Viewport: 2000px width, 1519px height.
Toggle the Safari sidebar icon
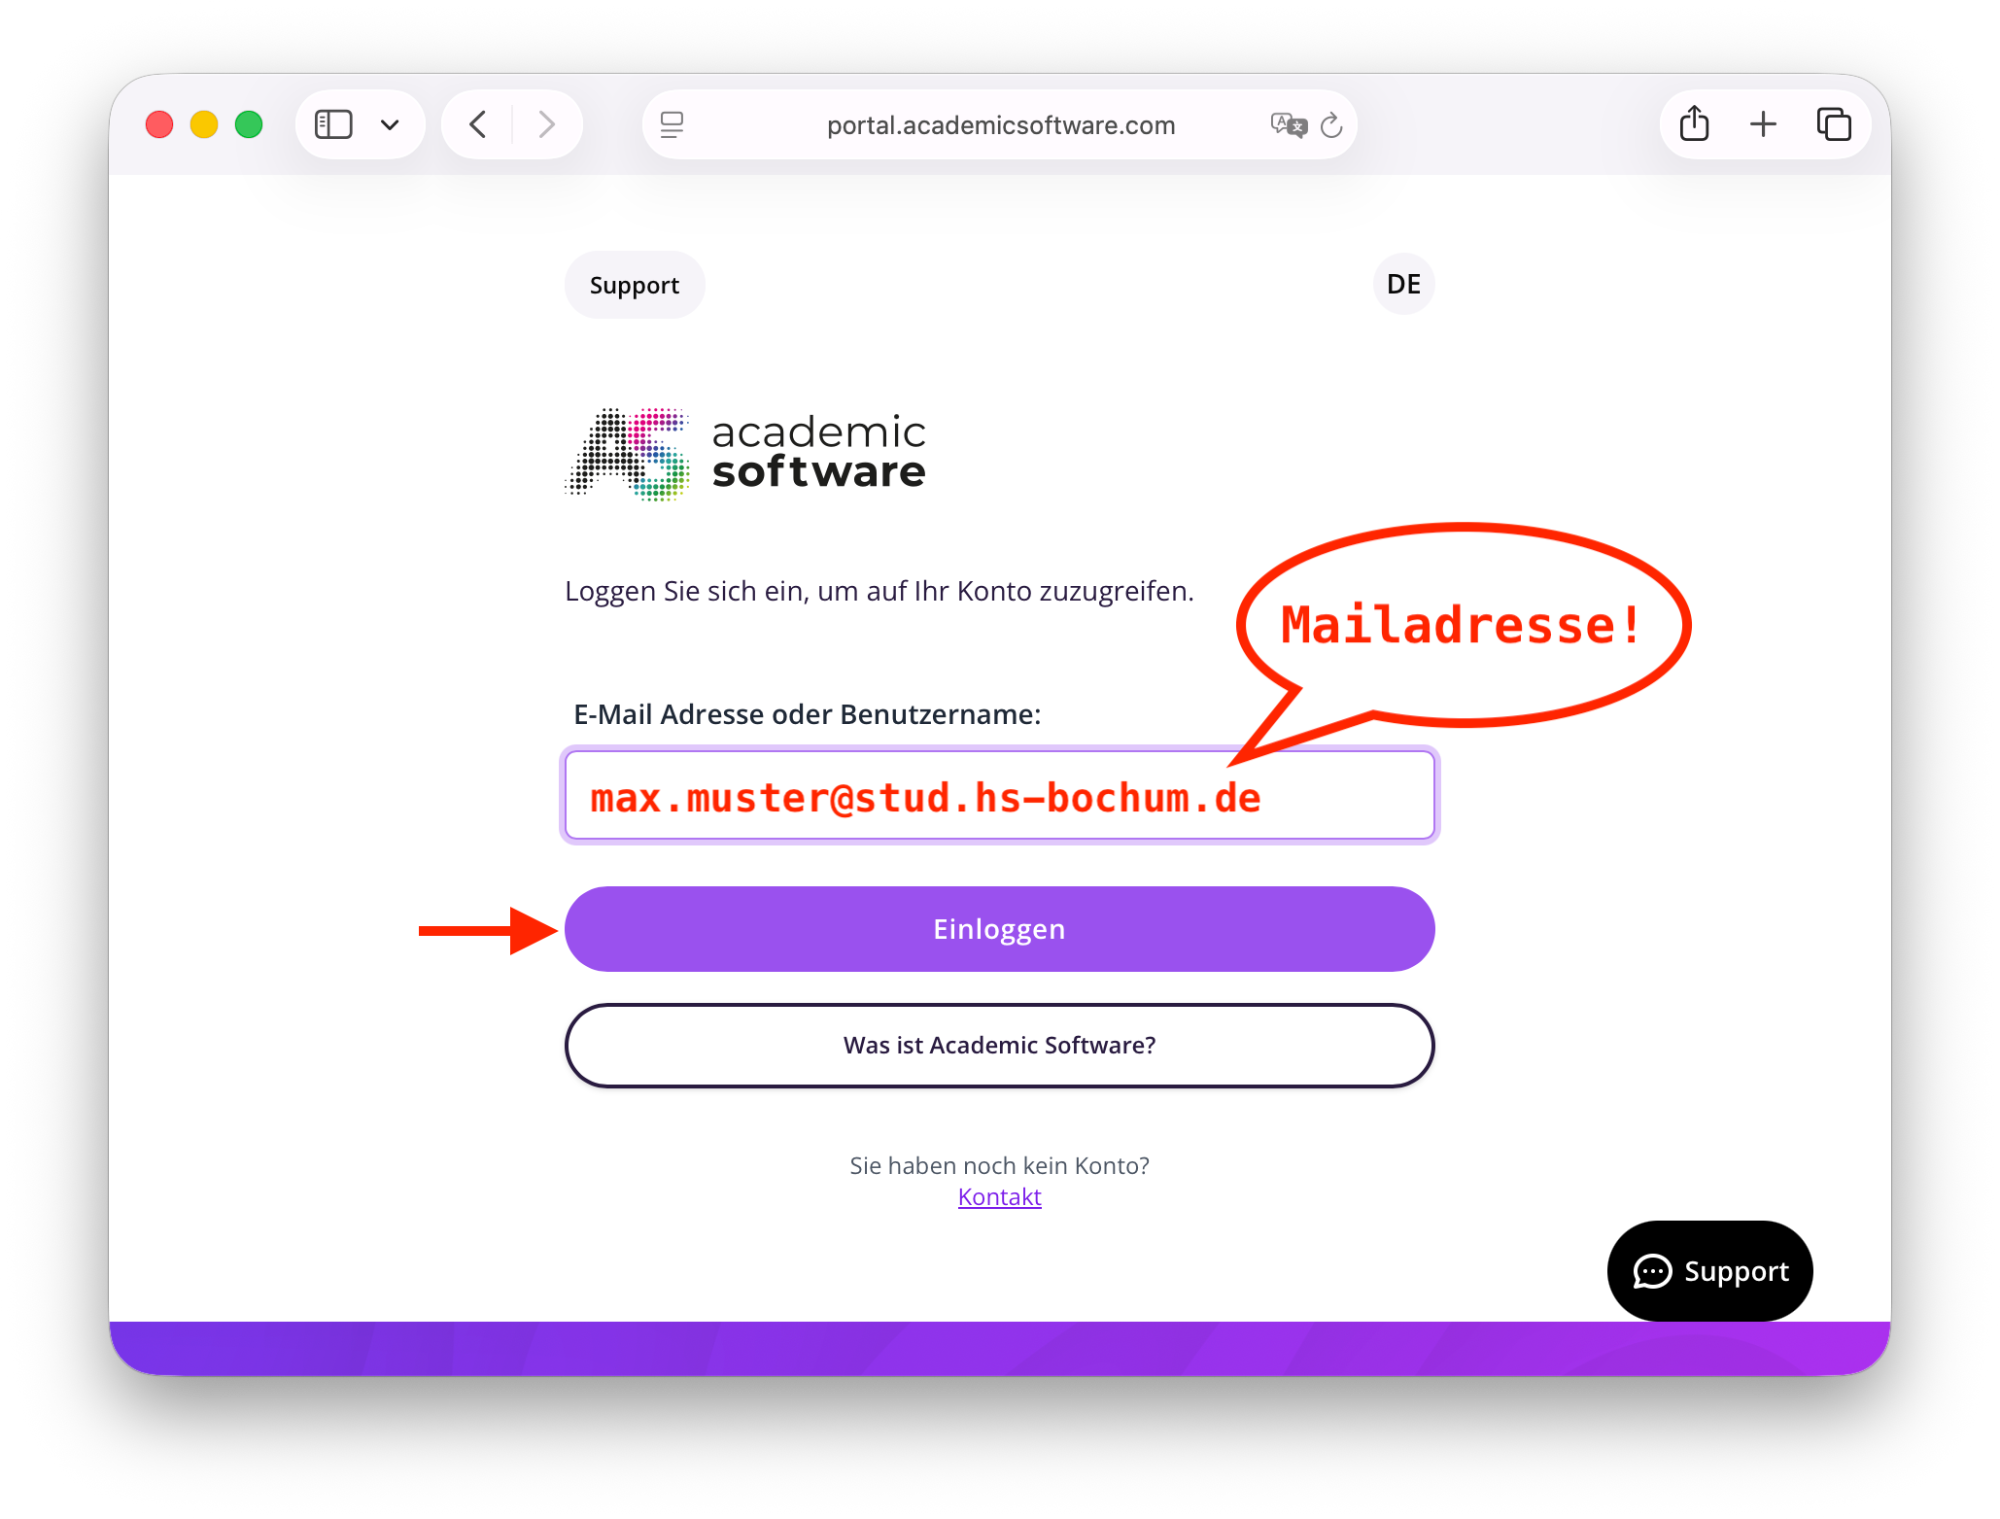[333, 125]
